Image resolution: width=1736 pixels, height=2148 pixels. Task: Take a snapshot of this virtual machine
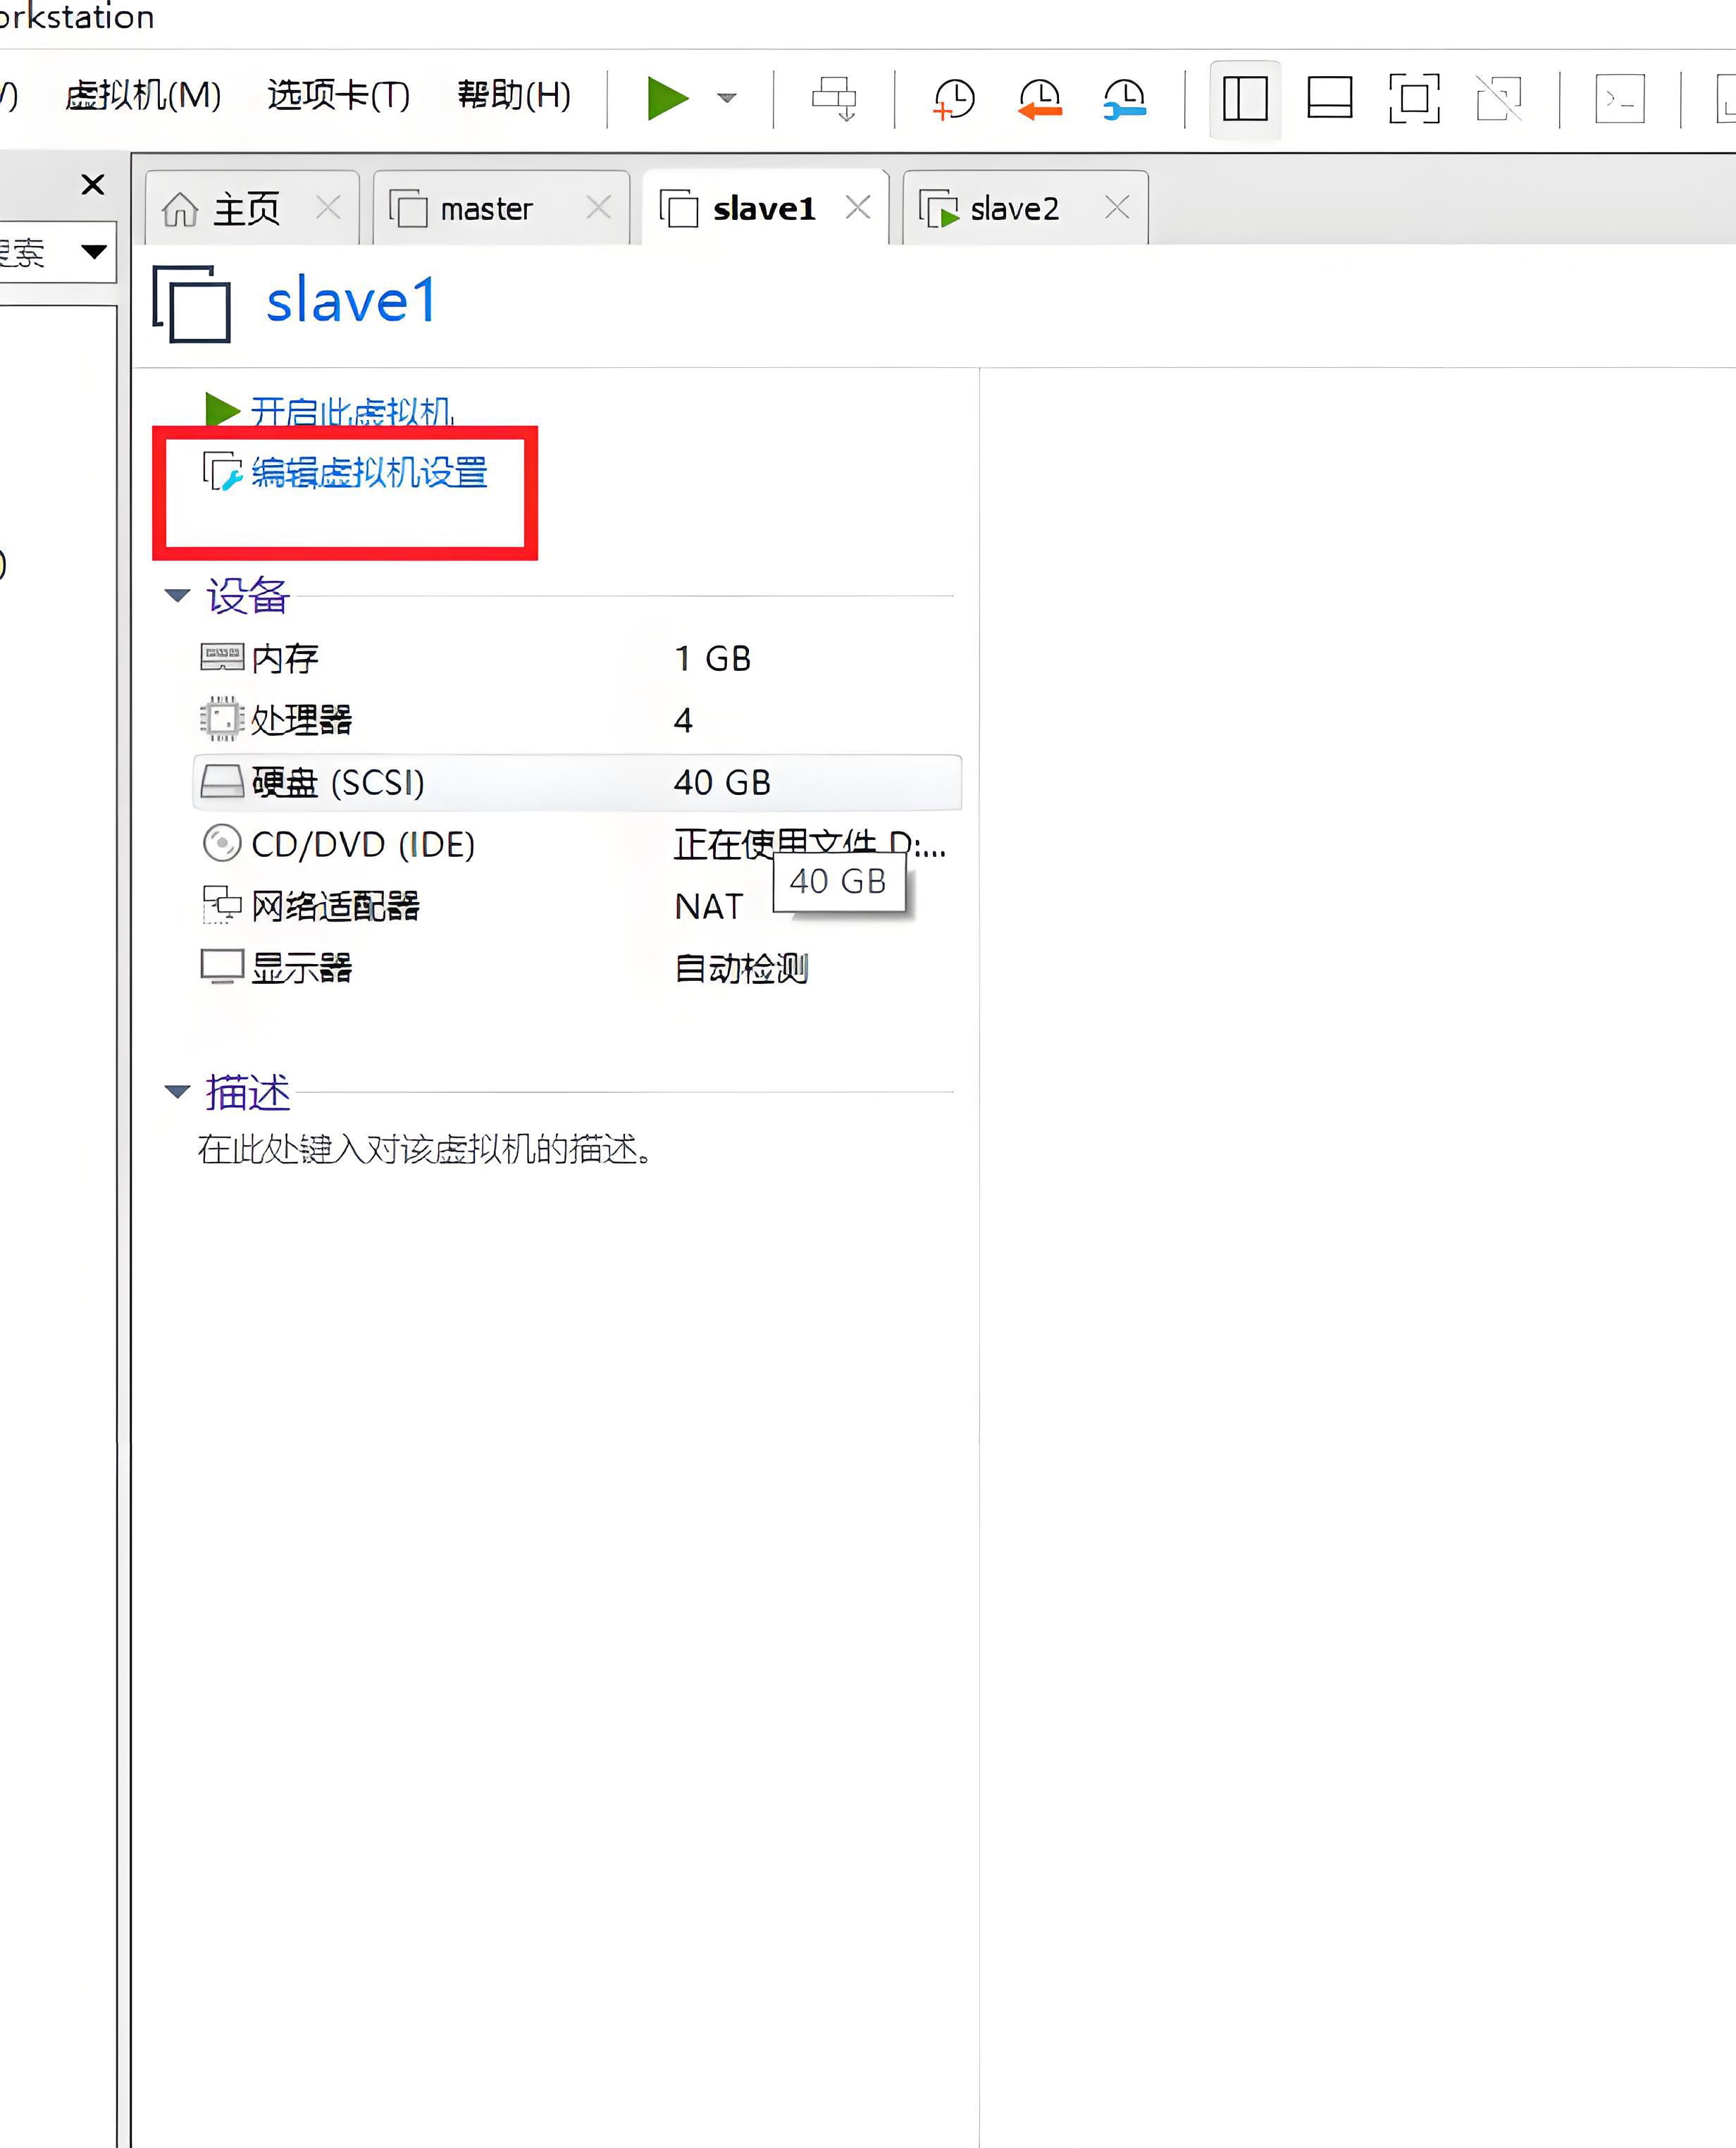point(953,98)
